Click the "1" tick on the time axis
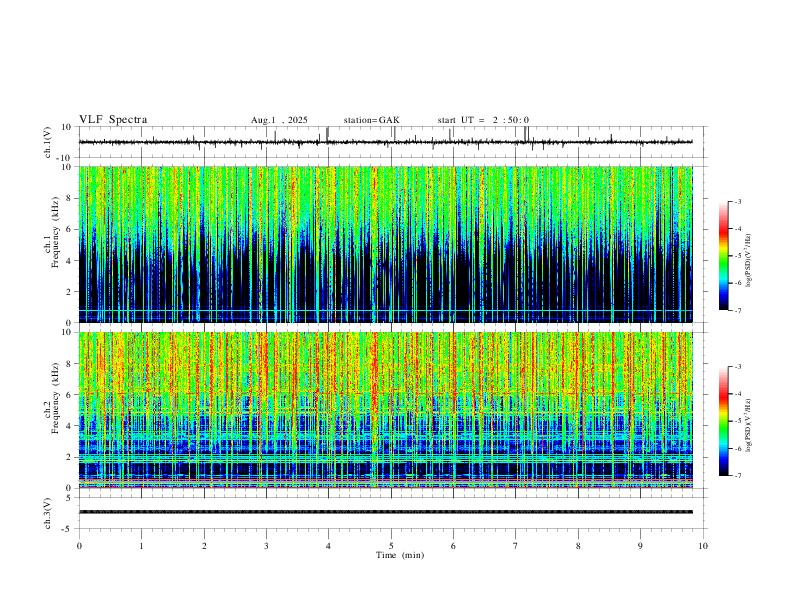The height and width of the screenshot is (612, 792). [141, 546]
